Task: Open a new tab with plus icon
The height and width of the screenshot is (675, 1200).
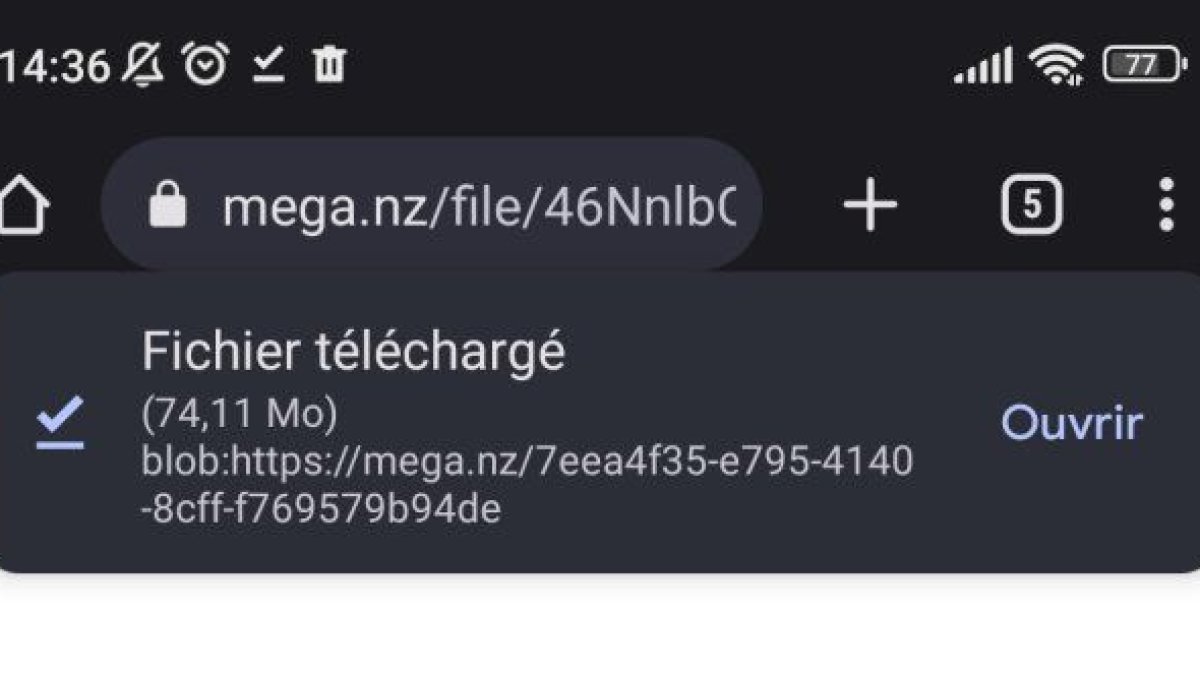Action: pyautogui.click(x=870, y=206)
